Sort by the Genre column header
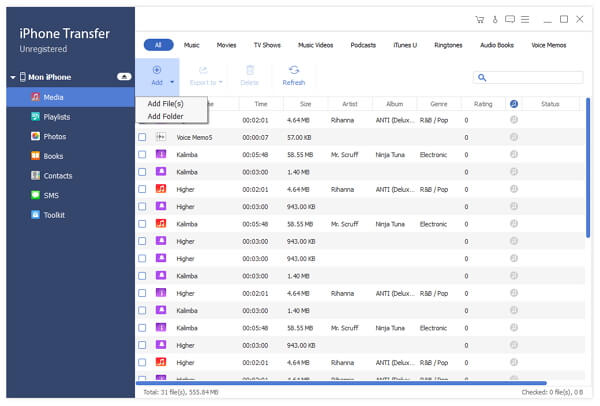This screenshot has width=600, height=406. [439, 104]
